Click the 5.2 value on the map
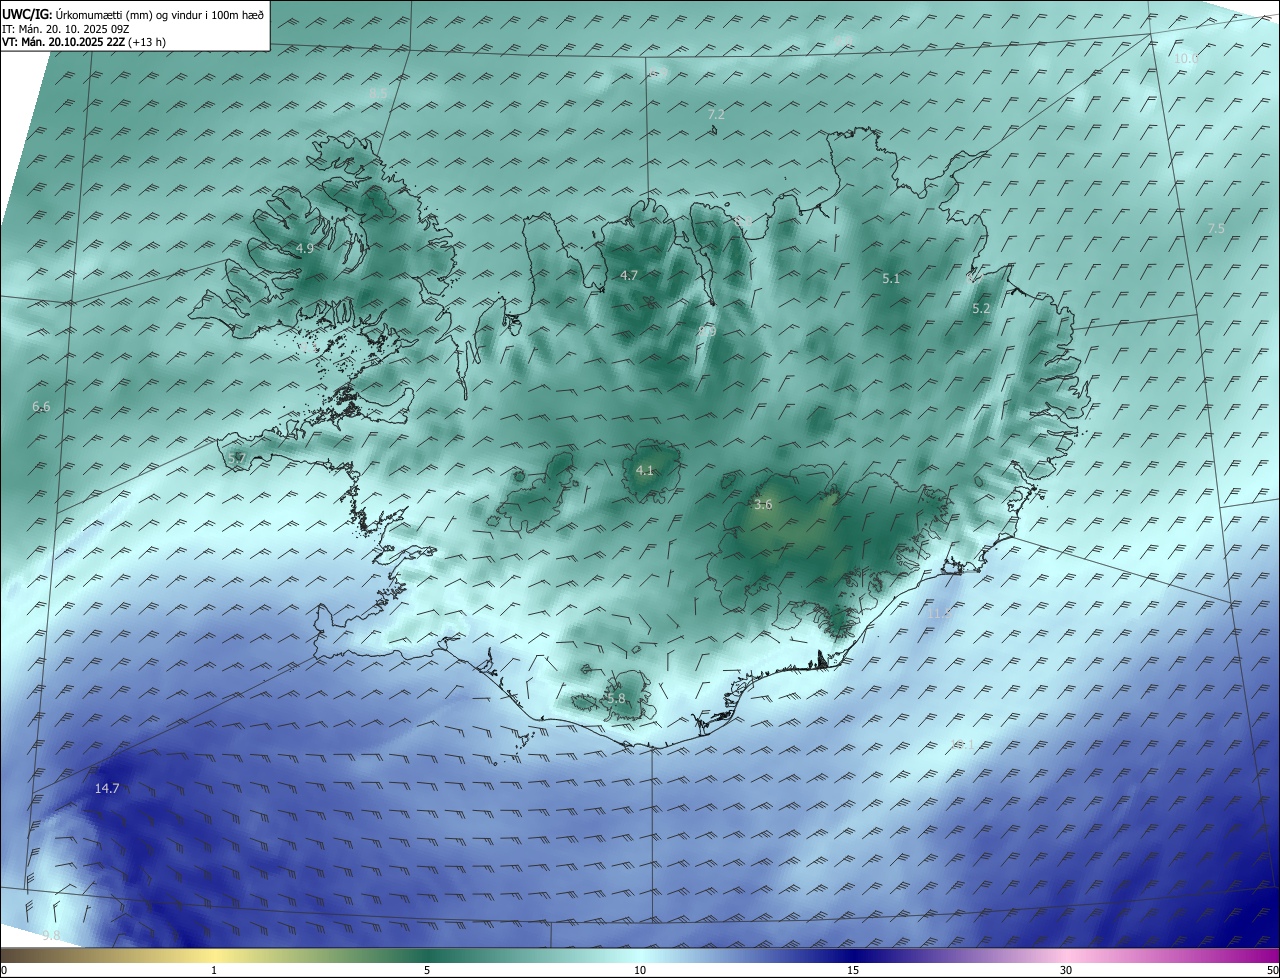1280x978 pixels. coord(981,309)
